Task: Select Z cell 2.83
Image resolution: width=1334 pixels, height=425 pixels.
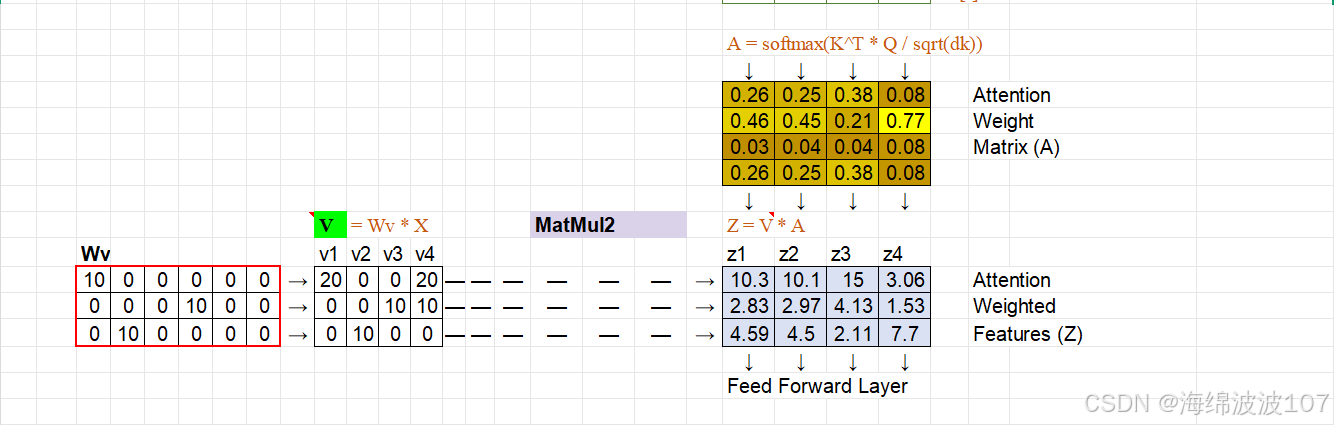Action: pos(748,306)
